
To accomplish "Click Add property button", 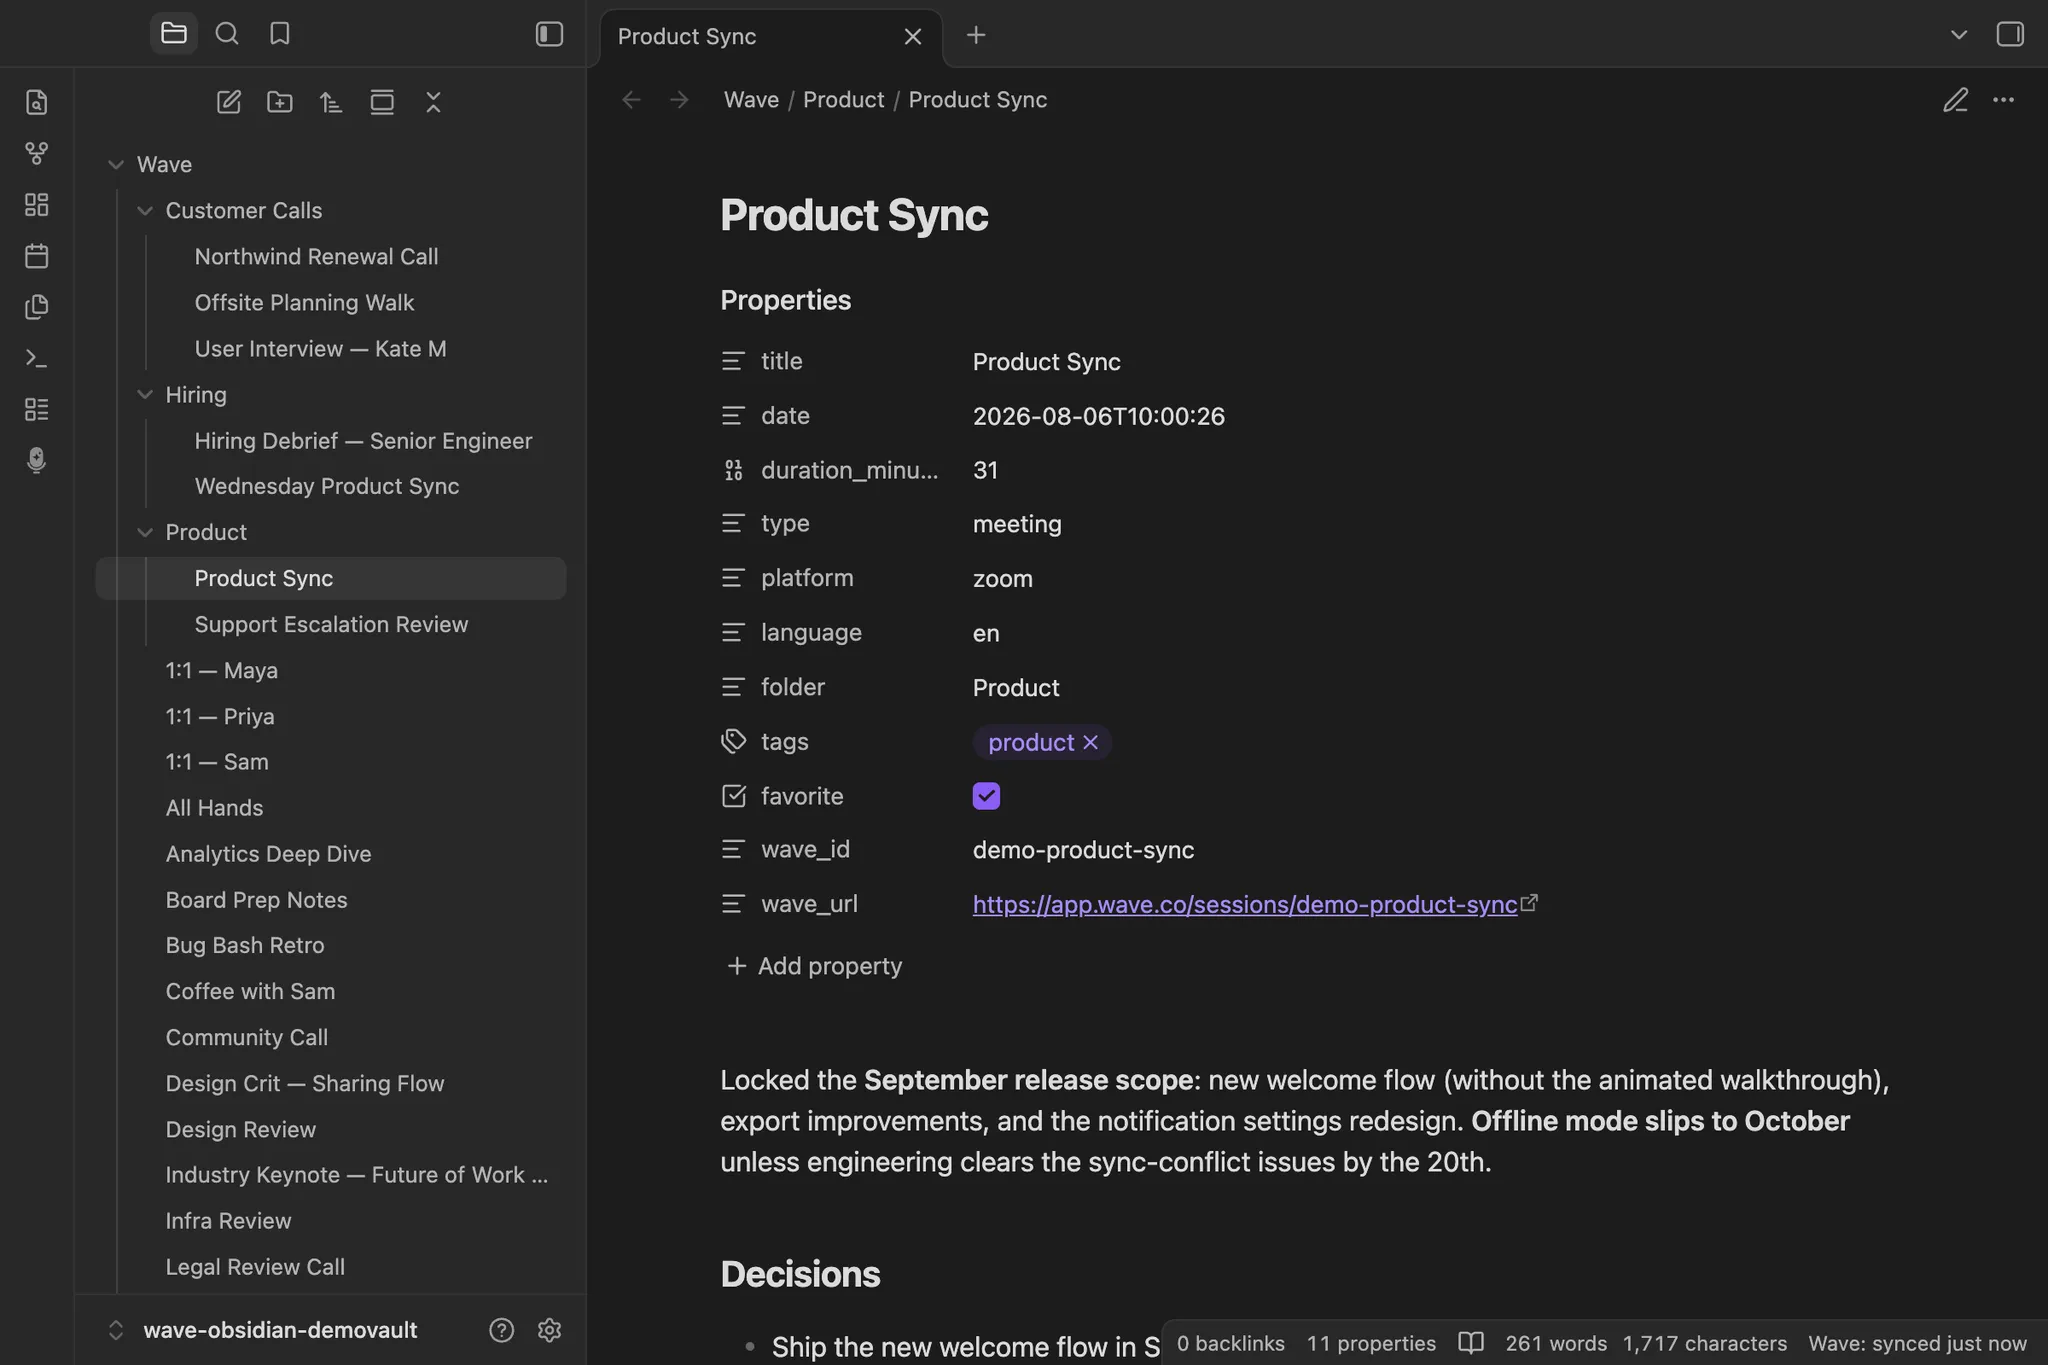I will click(x=814, y=966).
